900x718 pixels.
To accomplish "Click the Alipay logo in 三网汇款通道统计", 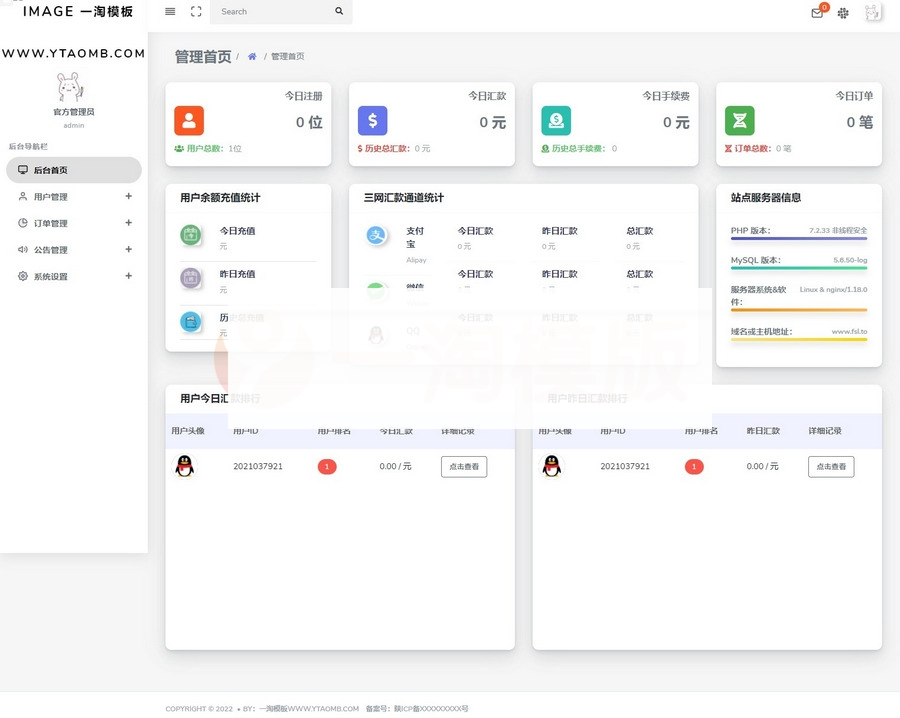I will pos(374,236).
